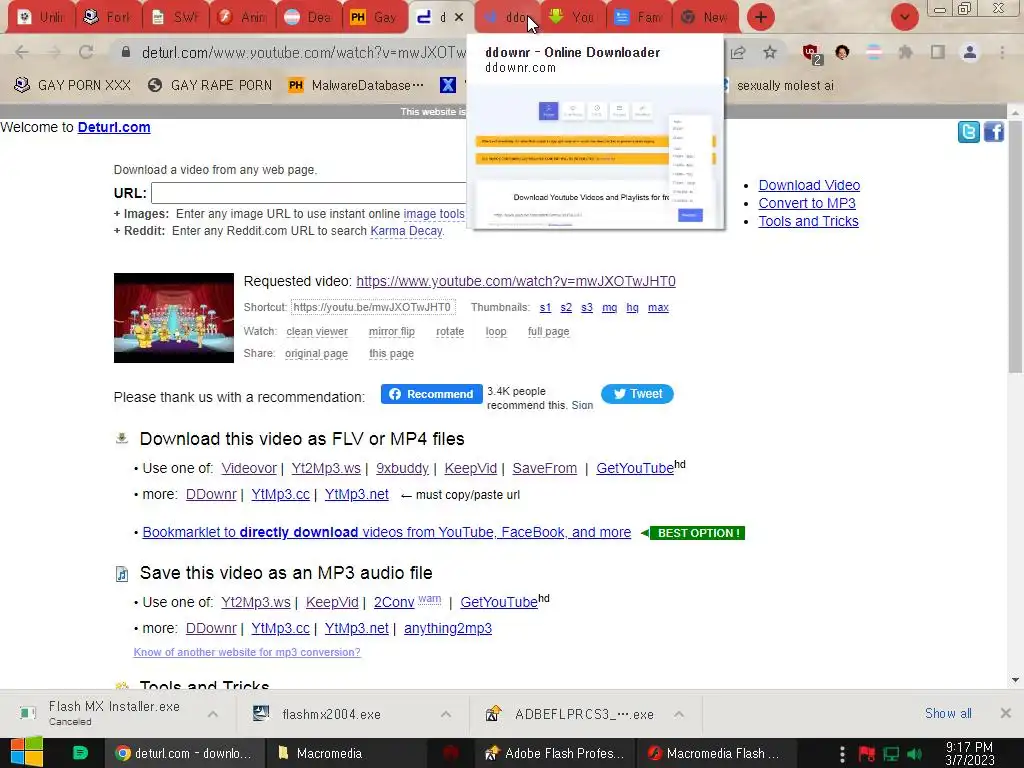1024x768 pixels.
Task: Toggle the browser side panel icon
Action: coord(938,52)
